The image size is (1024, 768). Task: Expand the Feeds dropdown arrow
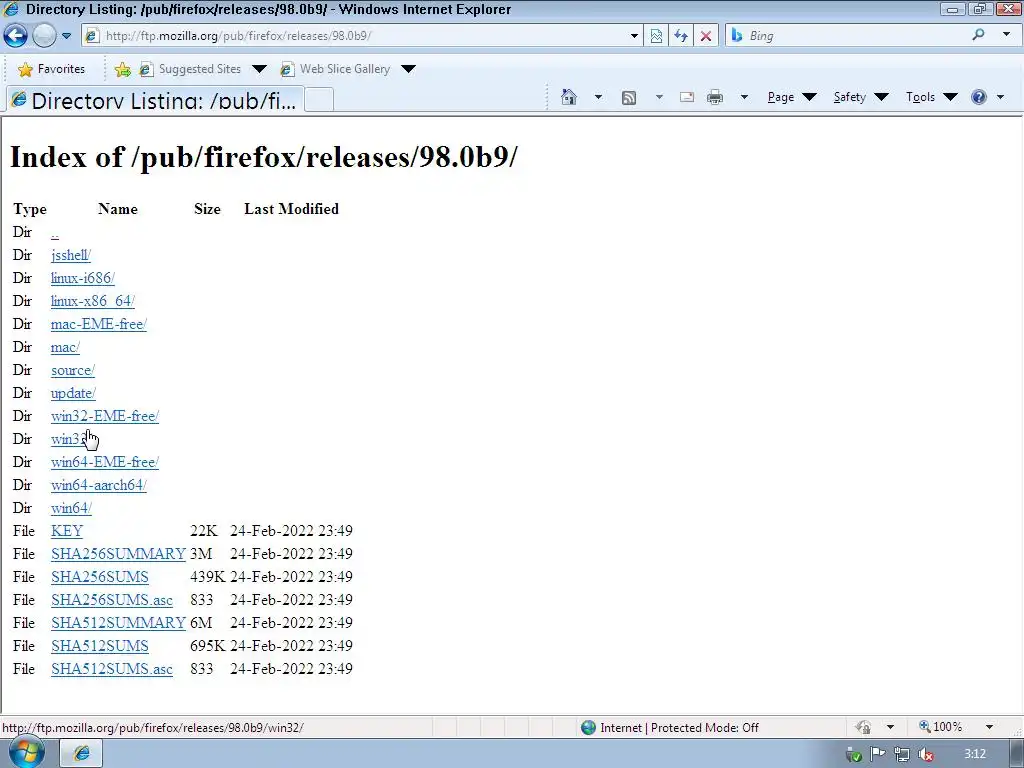(659, 97)
